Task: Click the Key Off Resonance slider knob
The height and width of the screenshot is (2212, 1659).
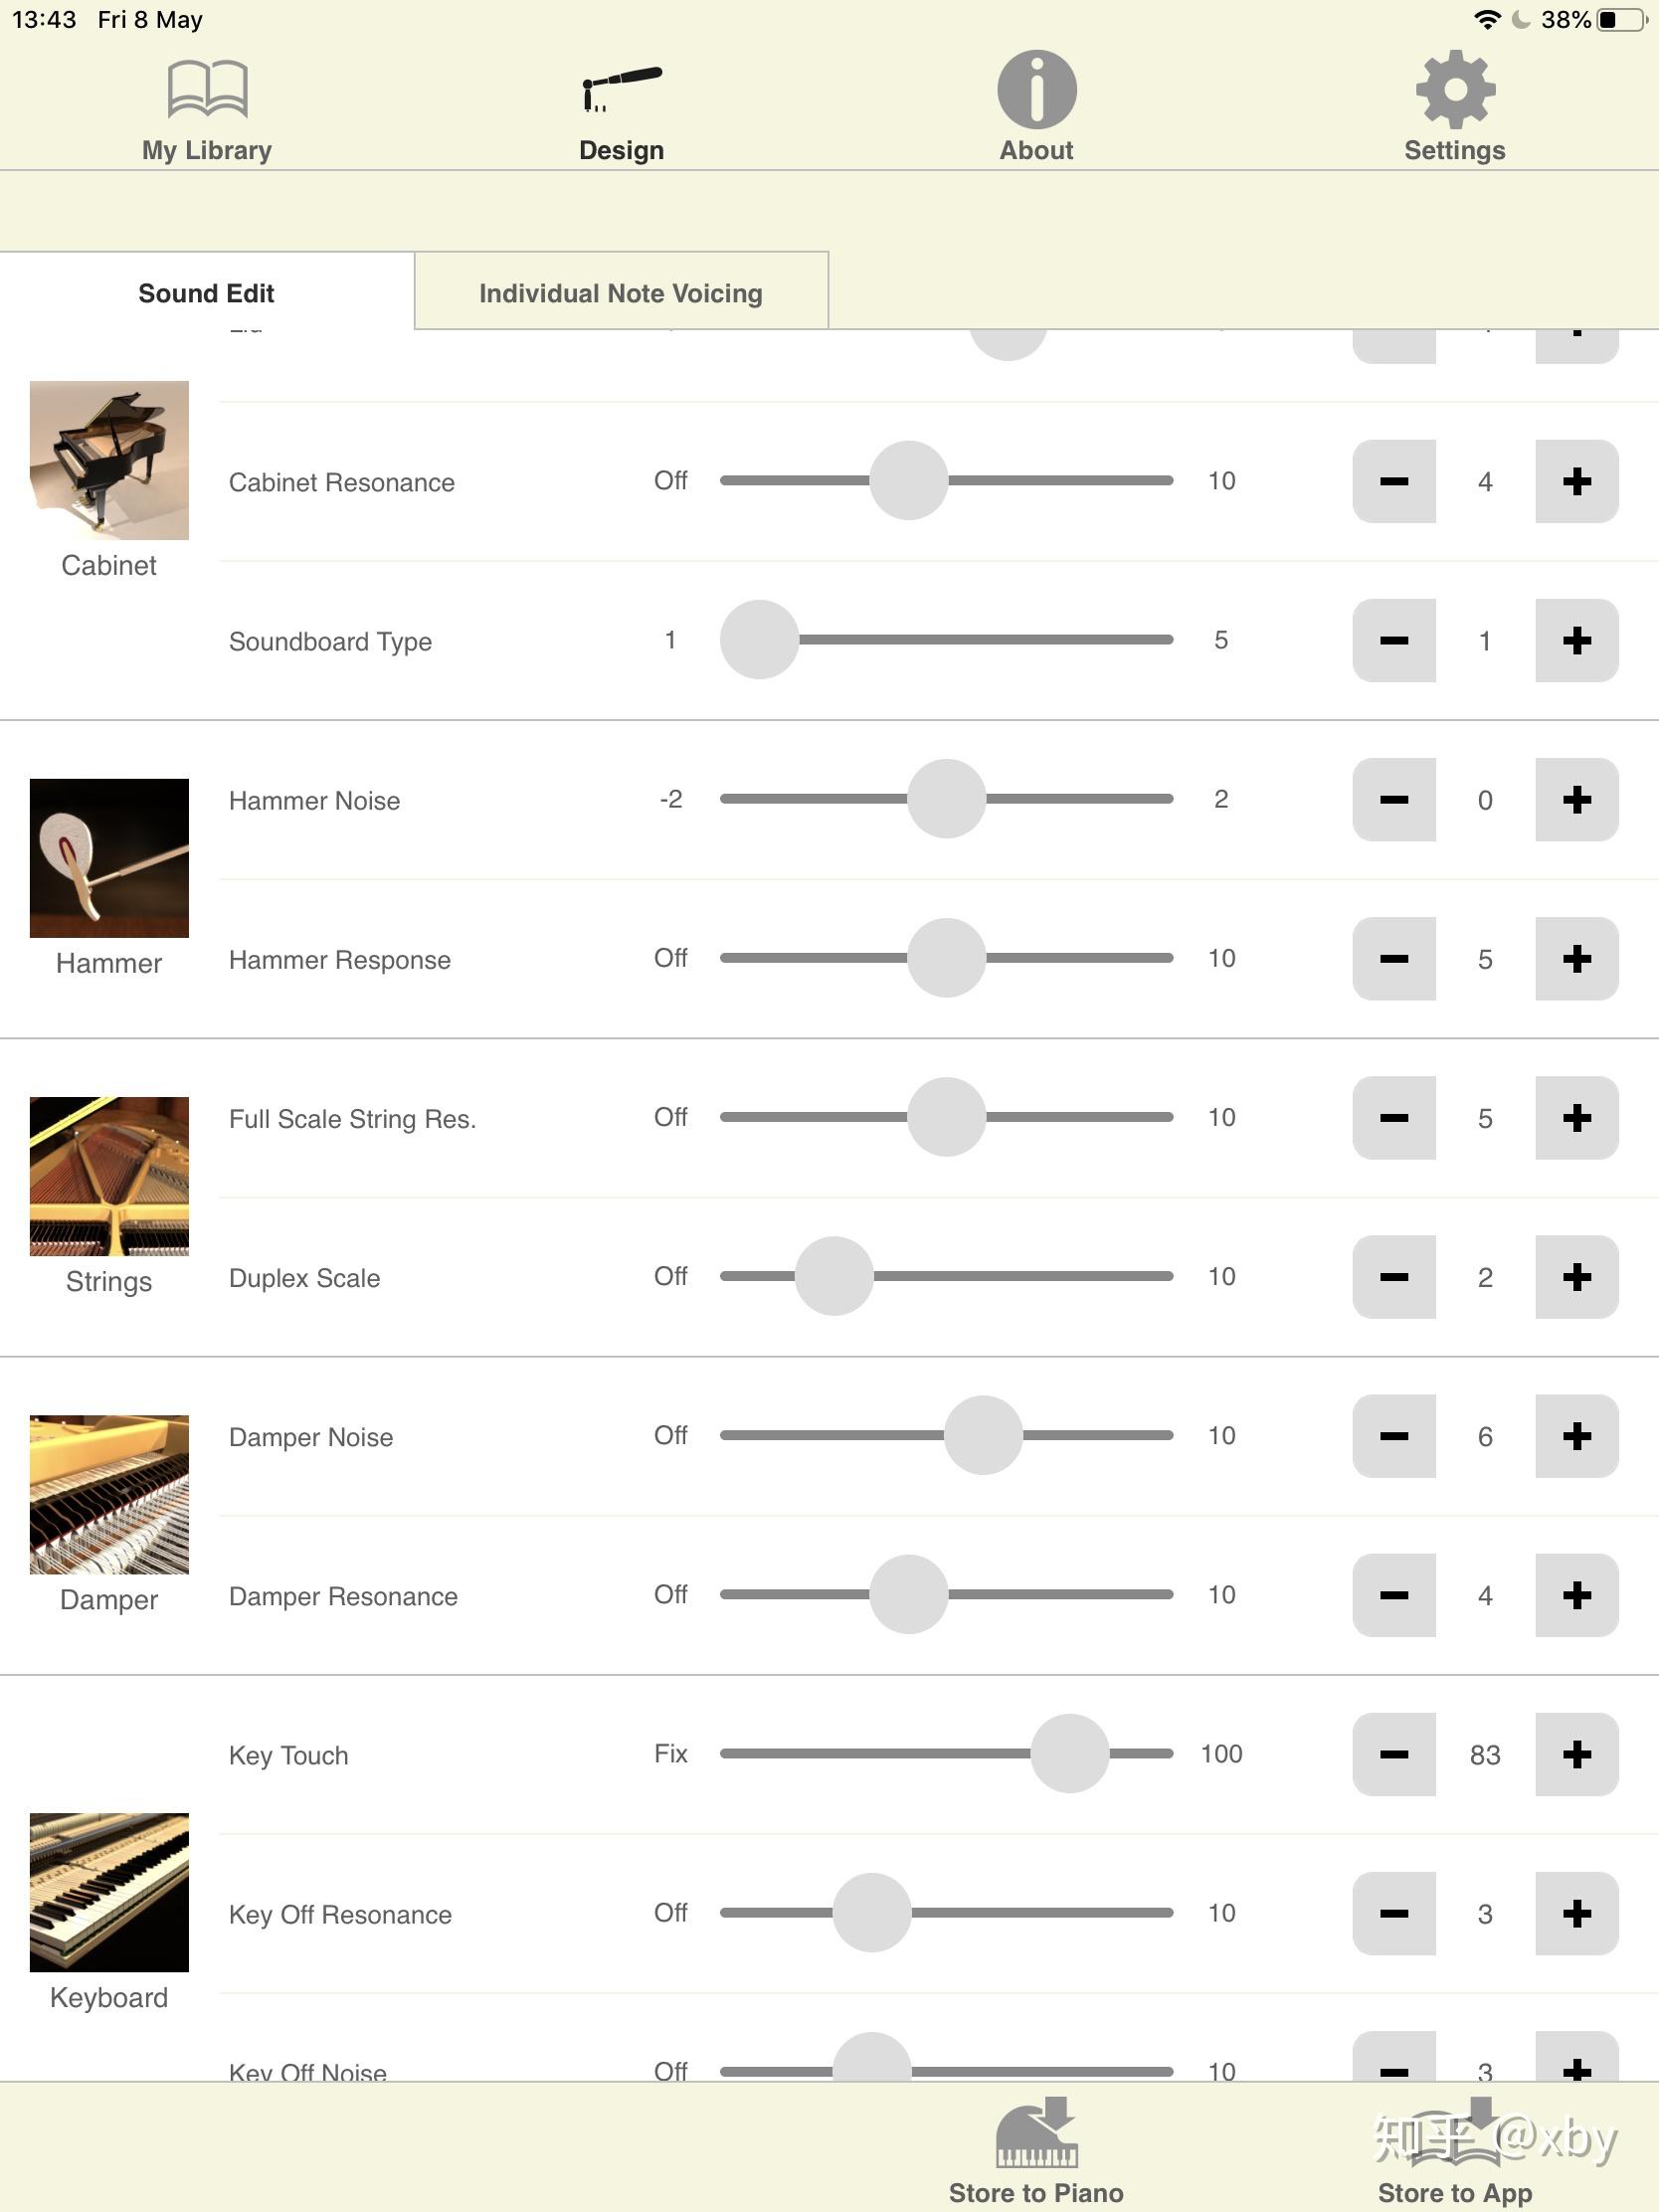Action: 872,1912
